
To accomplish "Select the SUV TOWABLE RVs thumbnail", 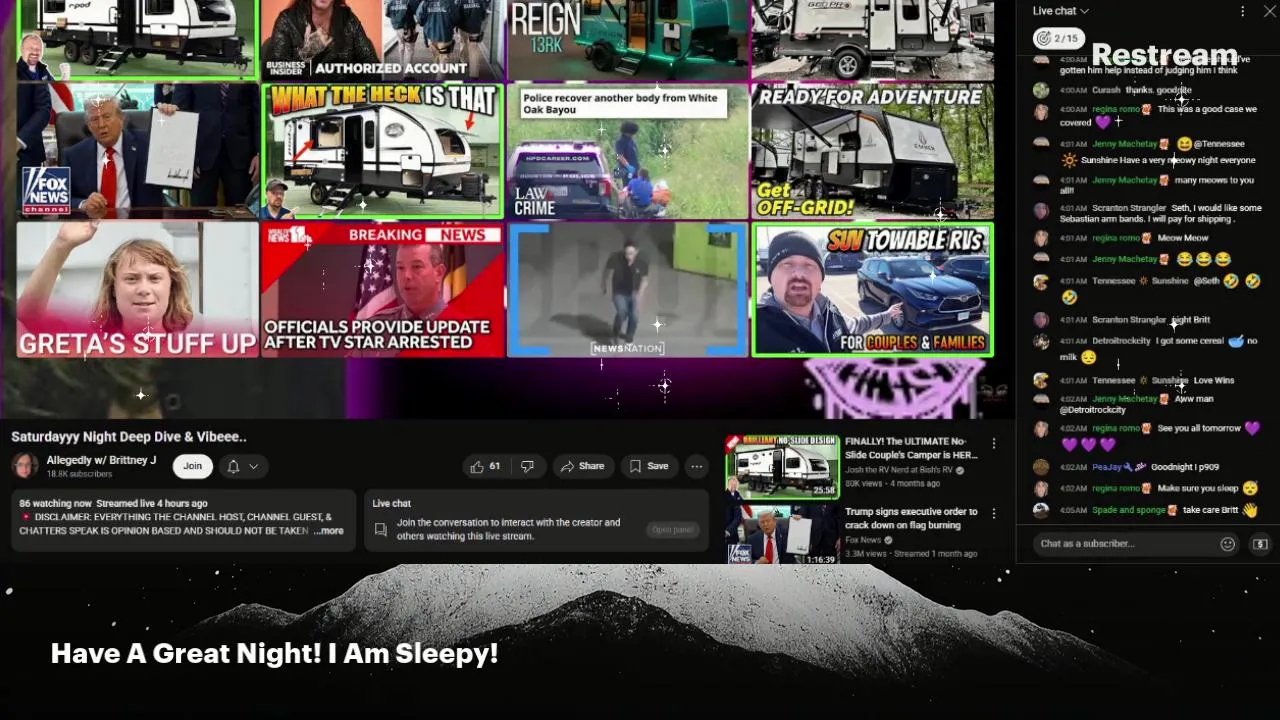I will click(x=872, y=289).
